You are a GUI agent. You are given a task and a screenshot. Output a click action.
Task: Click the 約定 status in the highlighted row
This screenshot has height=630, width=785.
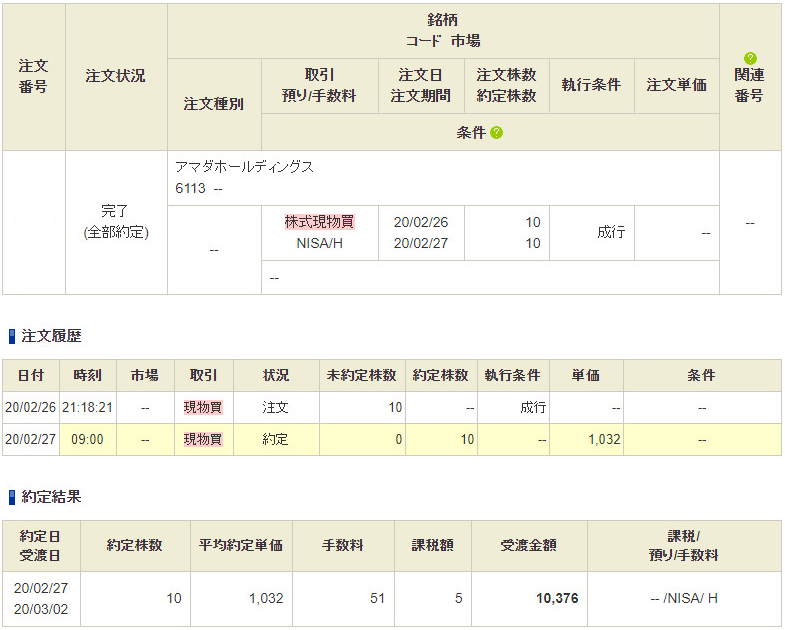point(275,439)
